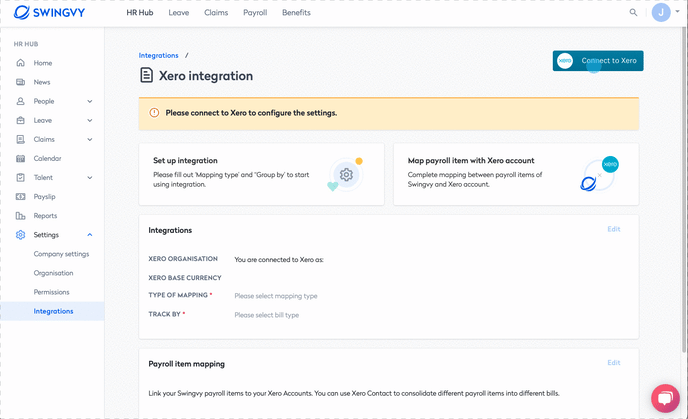
Task: Go to Permissions in sidebar
Action: point(51,292)
